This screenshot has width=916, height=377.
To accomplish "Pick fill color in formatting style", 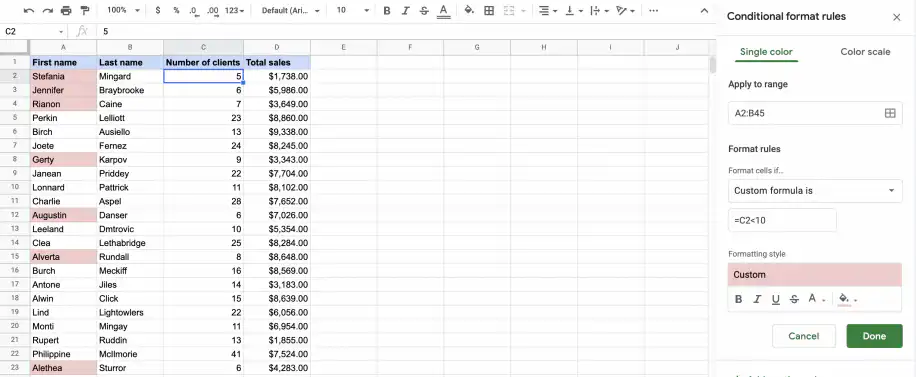I will (x=847, y=299).
